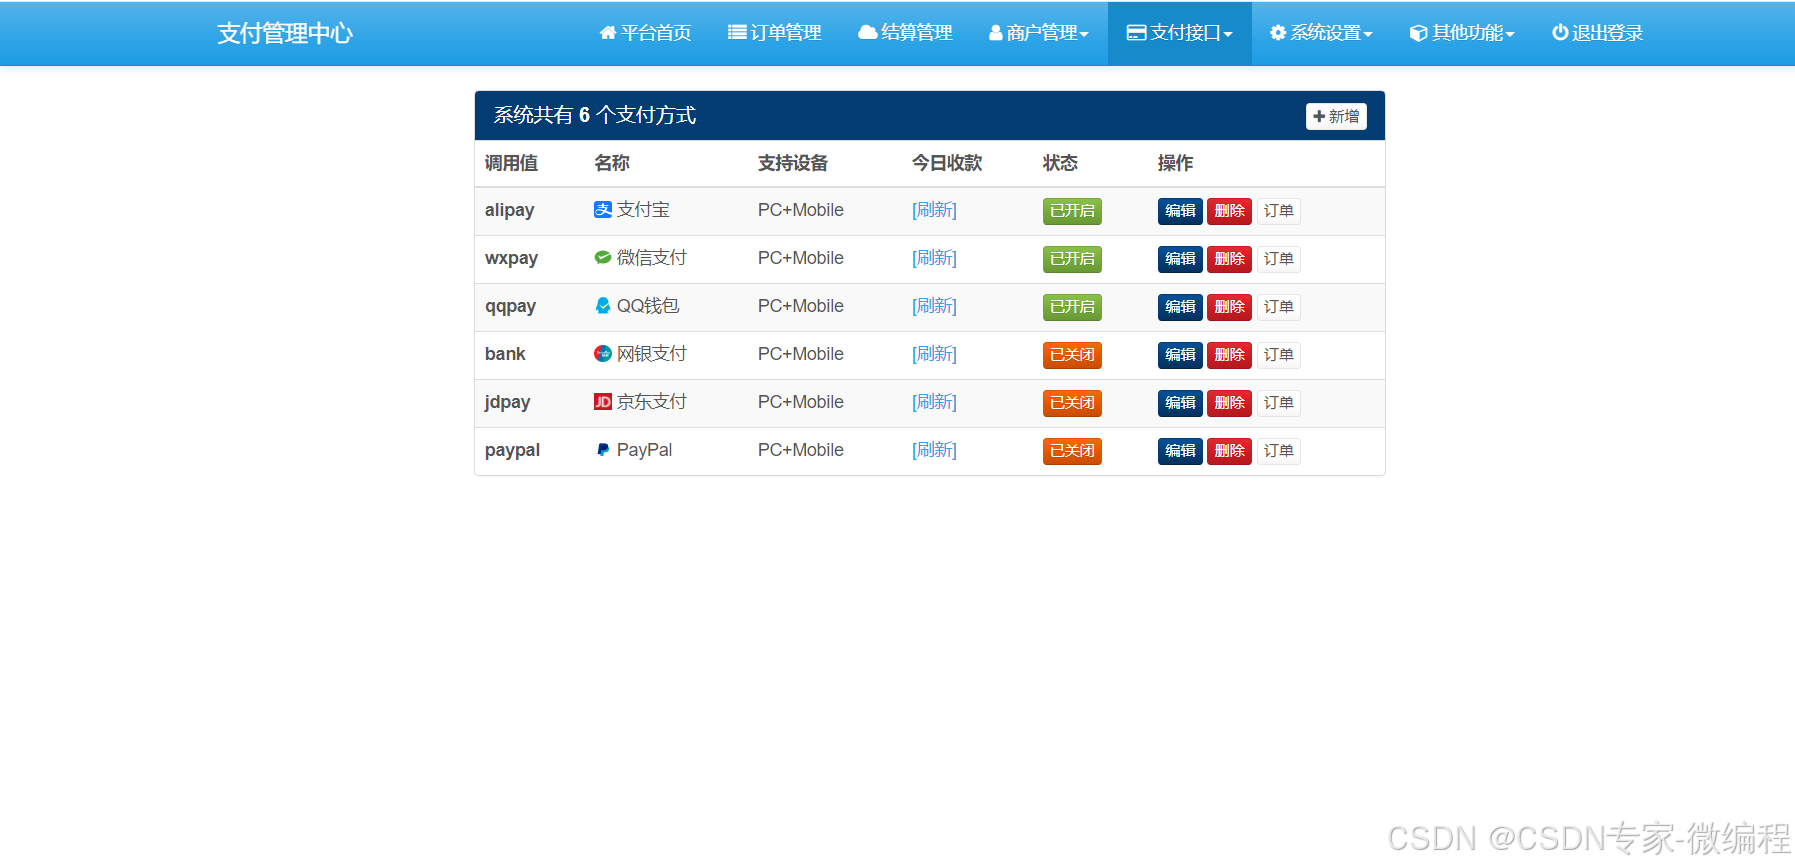Delete the wxpay payment method
1795x868 pixels.
pos(1229,259)
